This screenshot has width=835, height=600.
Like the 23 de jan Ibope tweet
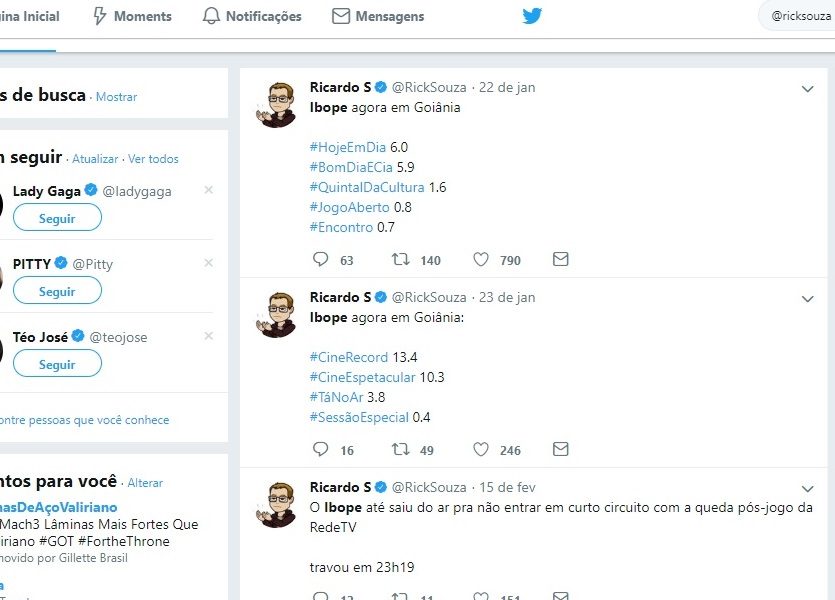coord(481,450)
